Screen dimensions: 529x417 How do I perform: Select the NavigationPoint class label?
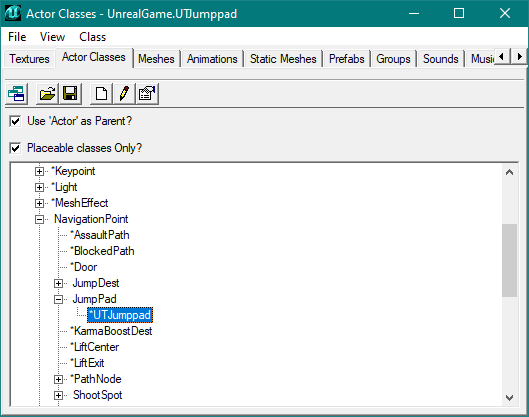91,219
